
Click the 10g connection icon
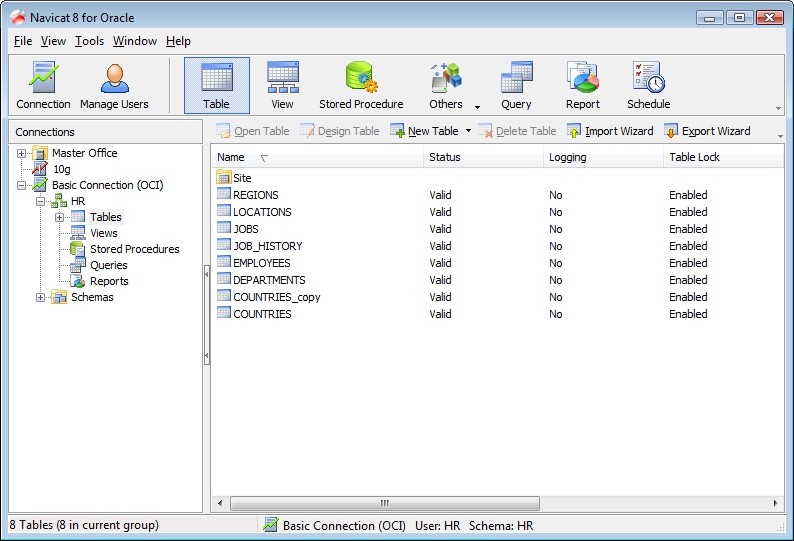coord(40,169)
